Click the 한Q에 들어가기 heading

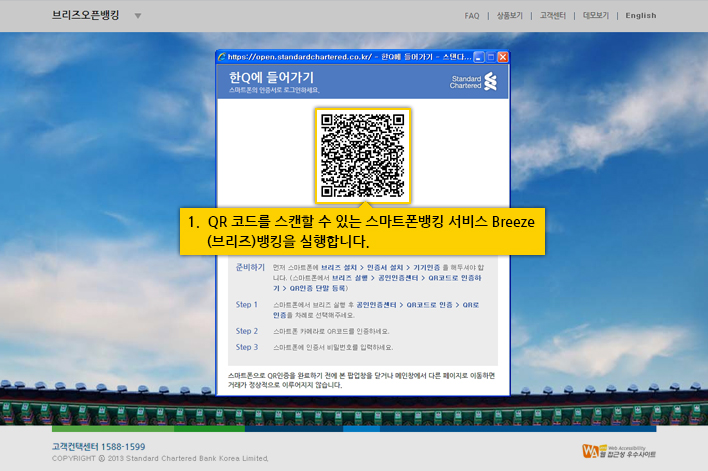[x=271, y=78]
